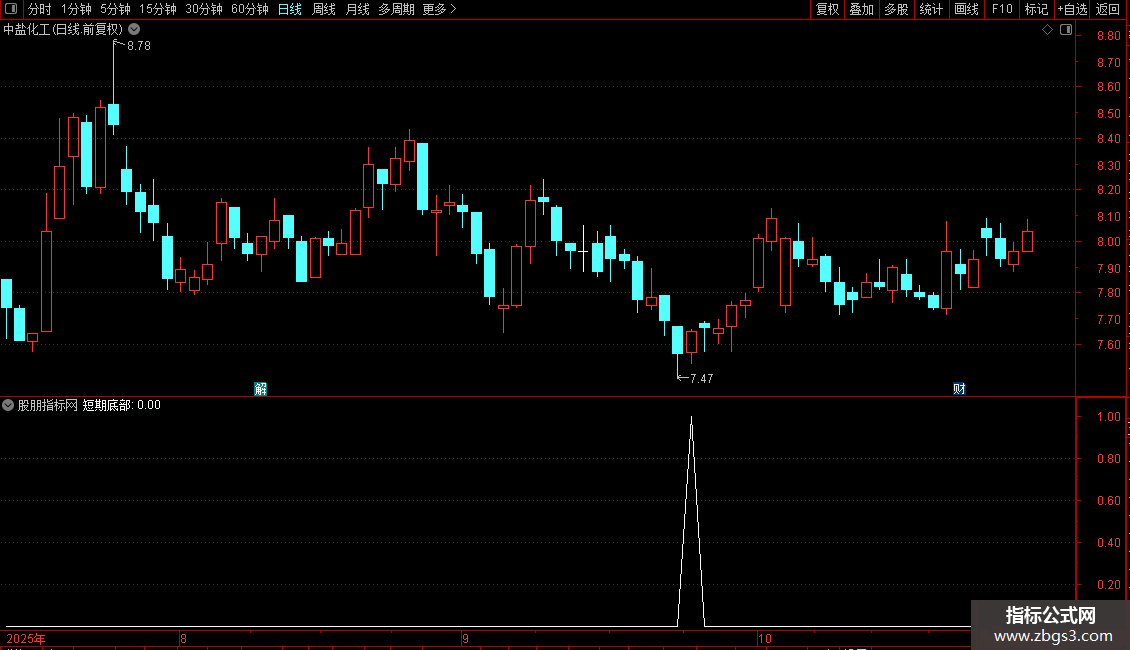This screenshot has height=650, width=1130.
Task: Click the 返回 back button
Action: (1108, 9)
